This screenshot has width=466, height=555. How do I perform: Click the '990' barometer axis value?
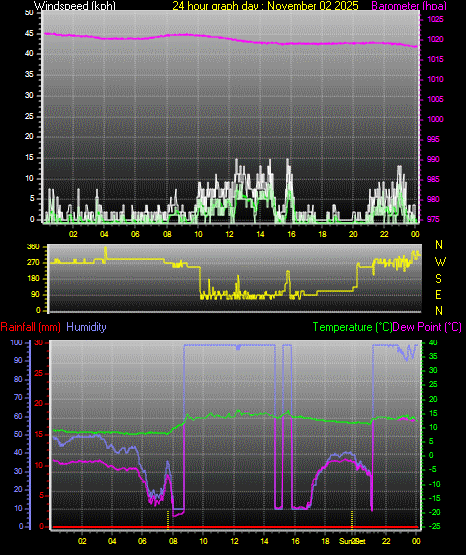(433, 159)
